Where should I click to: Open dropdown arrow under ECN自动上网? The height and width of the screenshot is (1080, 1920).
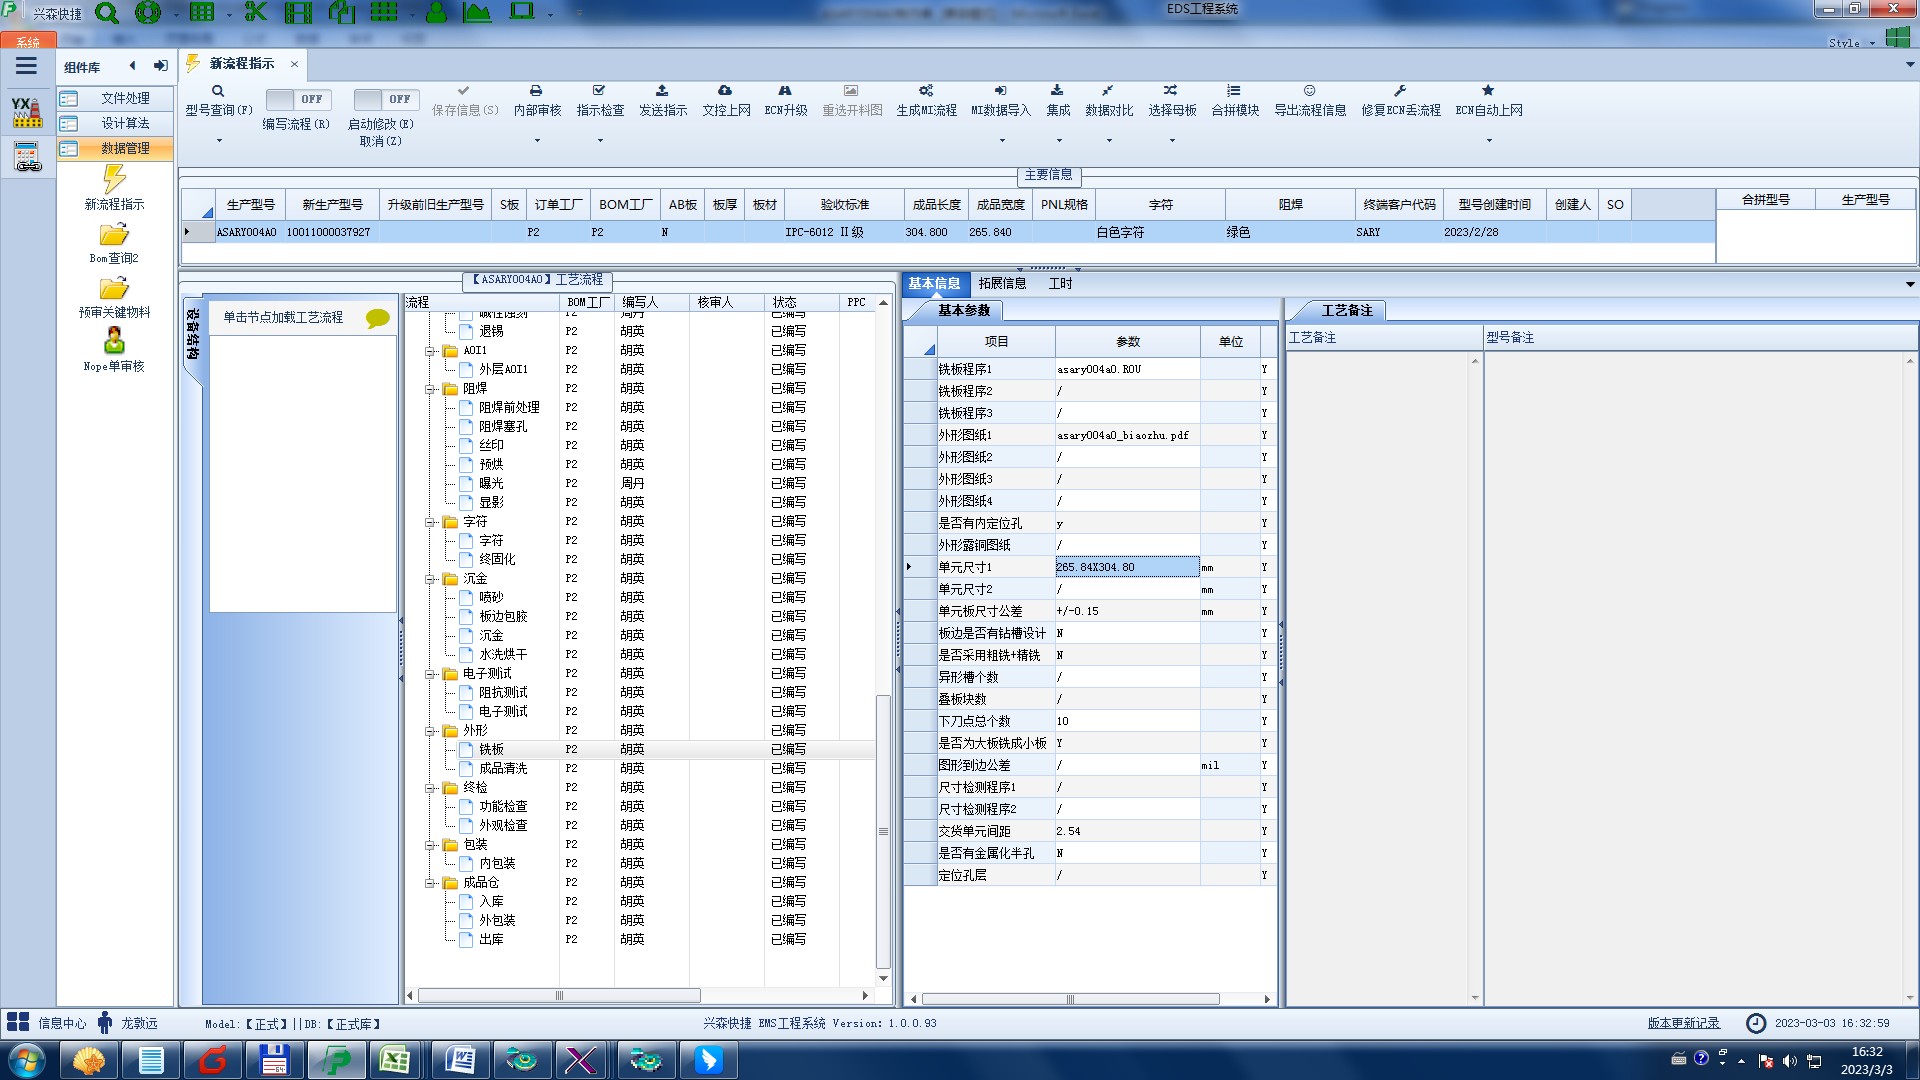click(x=1489, y=141)
